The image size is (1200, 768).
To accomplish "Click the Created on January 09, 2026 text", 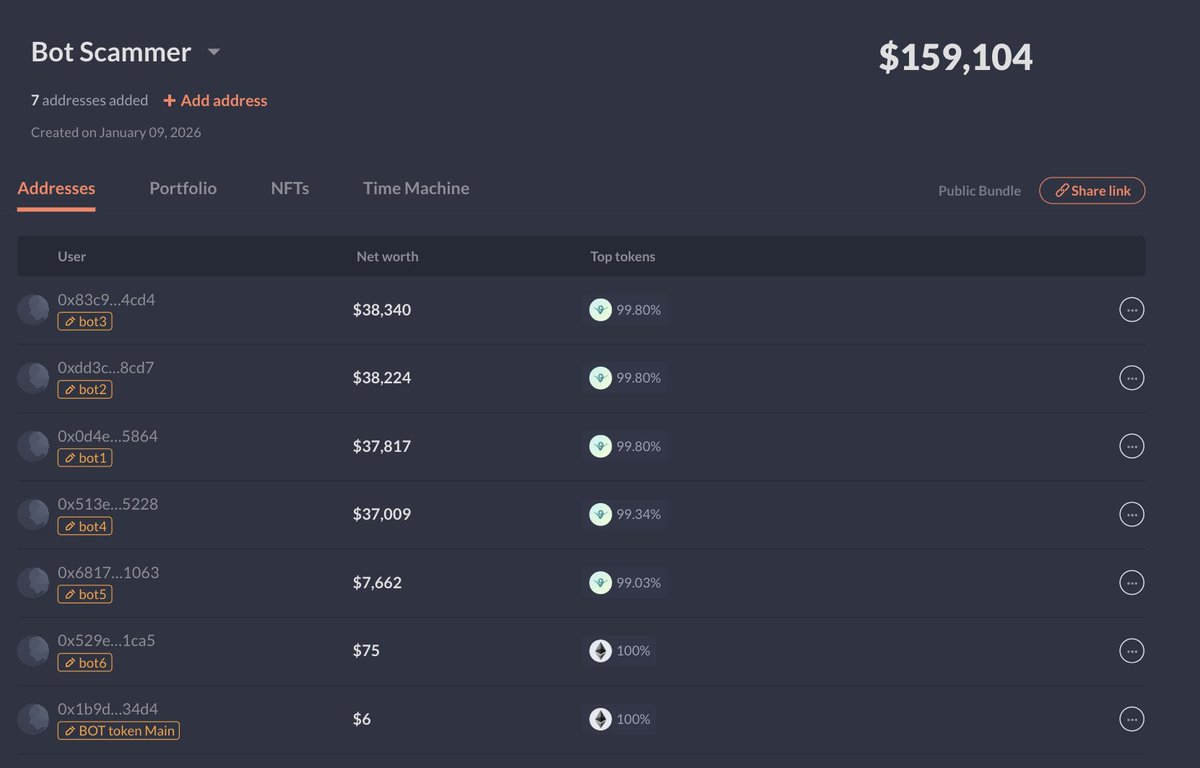I will click(x=116, y=132).
